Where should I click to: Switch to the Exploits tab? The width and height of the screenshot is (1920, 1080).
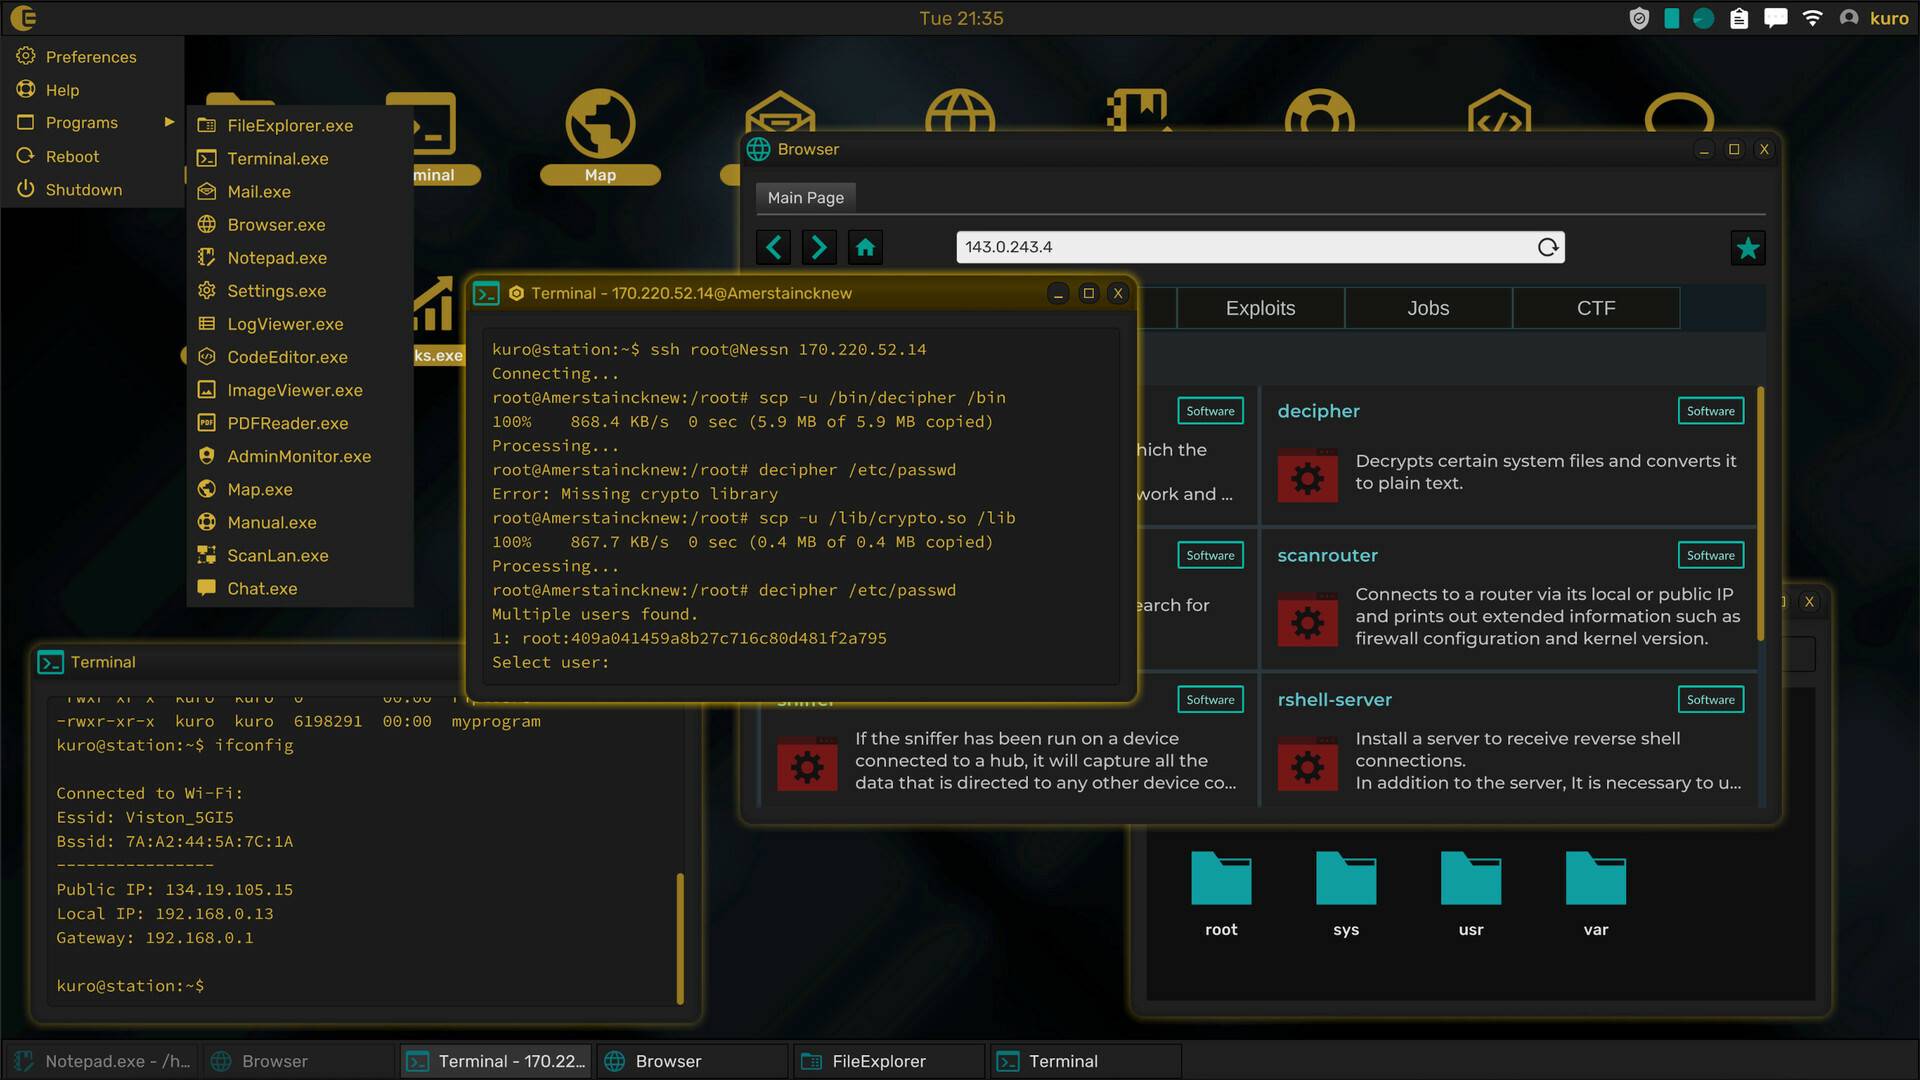pyautogui.click(x=1260, y=308)
